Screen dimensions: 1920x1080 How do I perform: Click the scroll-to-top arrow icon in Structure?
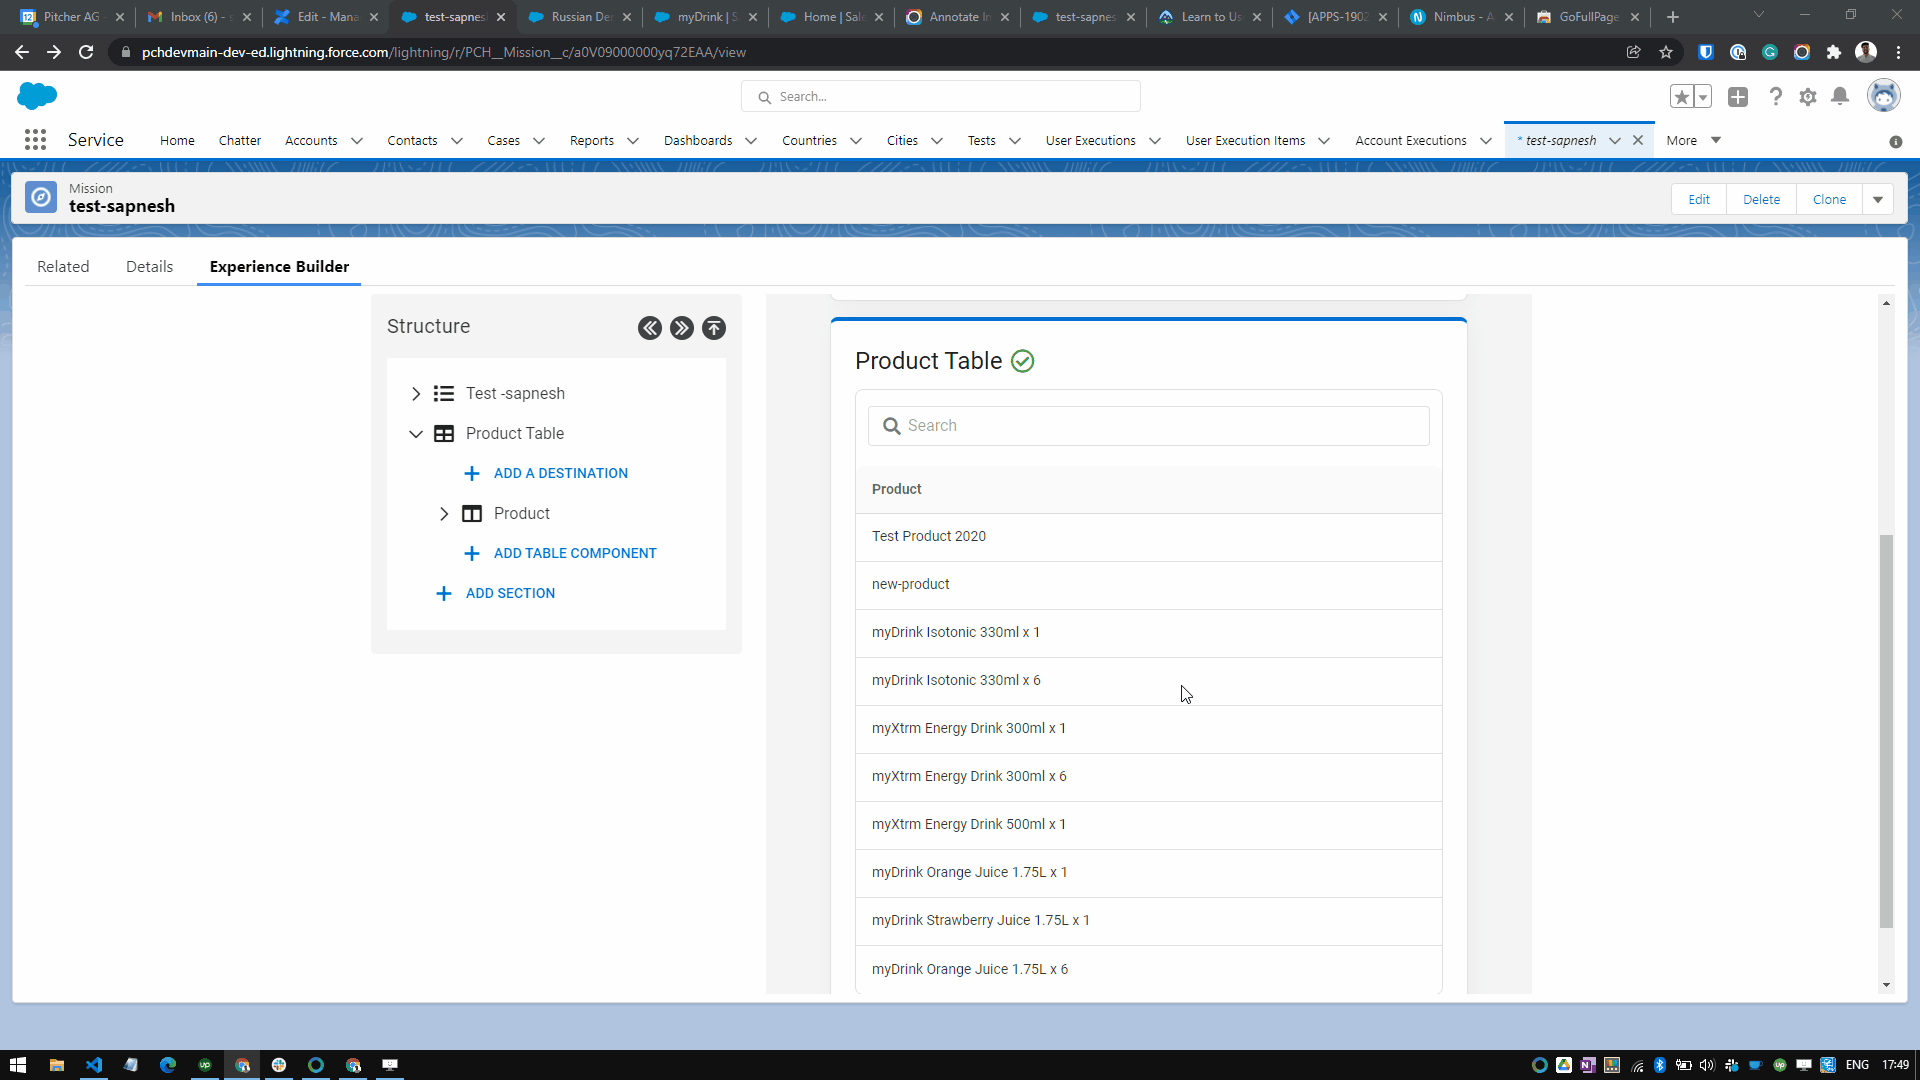tap(714, 328)
